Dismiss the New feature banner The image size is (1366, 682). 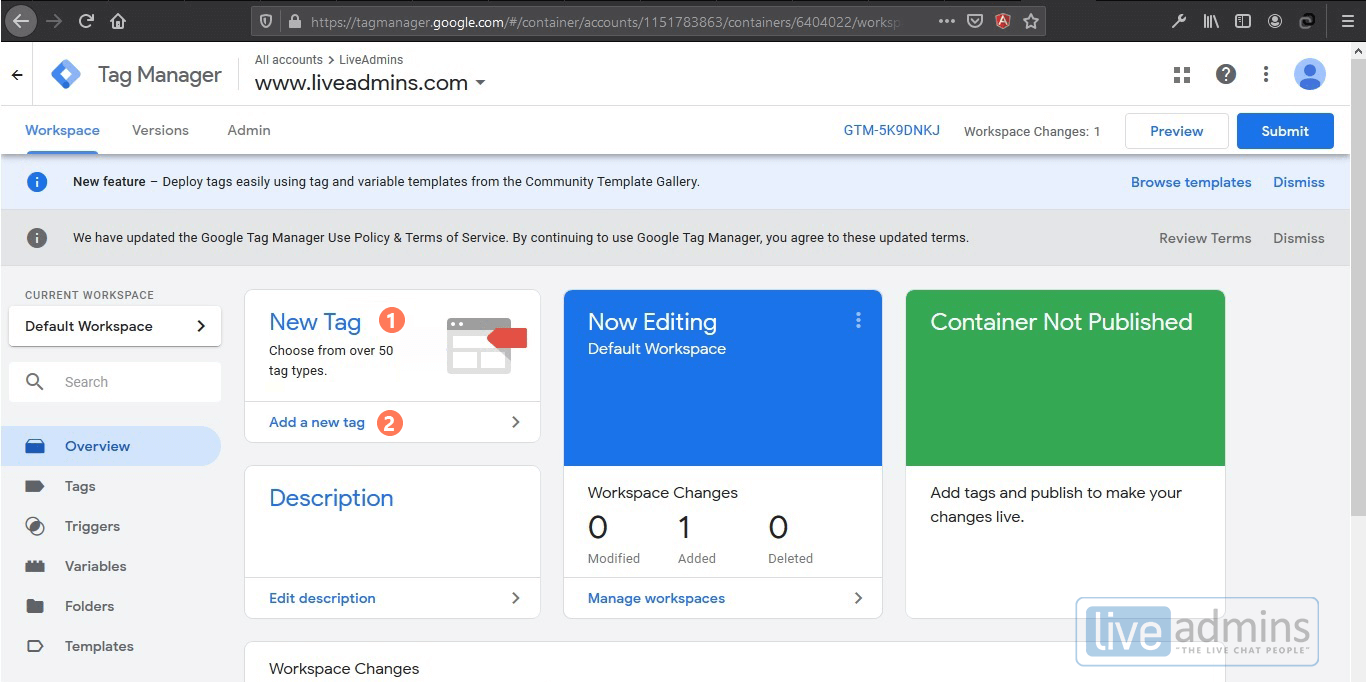click(x=1299, y=182)
